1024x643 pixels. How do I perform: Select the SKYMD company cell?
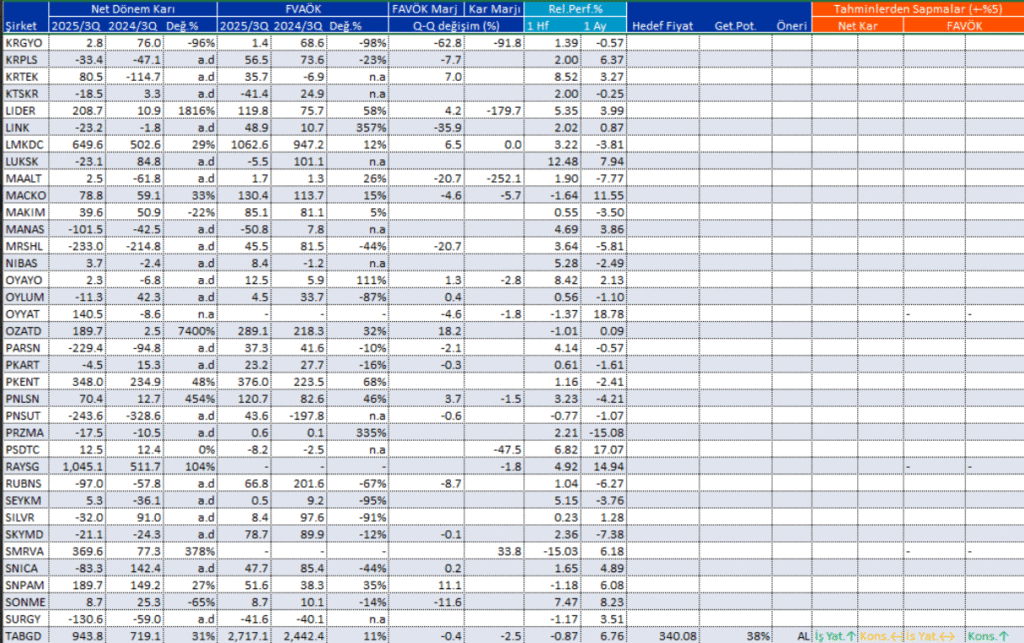pos(25,535)
